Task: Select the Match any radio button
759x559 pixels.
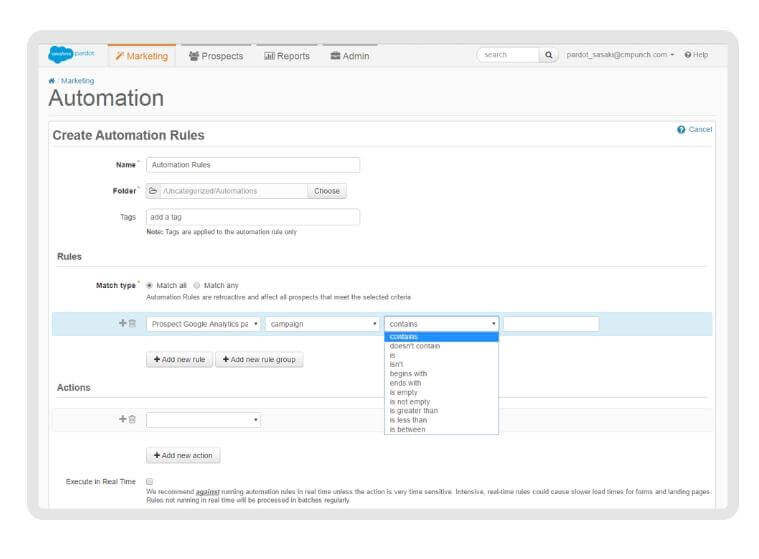Action: tap(197, 285)
